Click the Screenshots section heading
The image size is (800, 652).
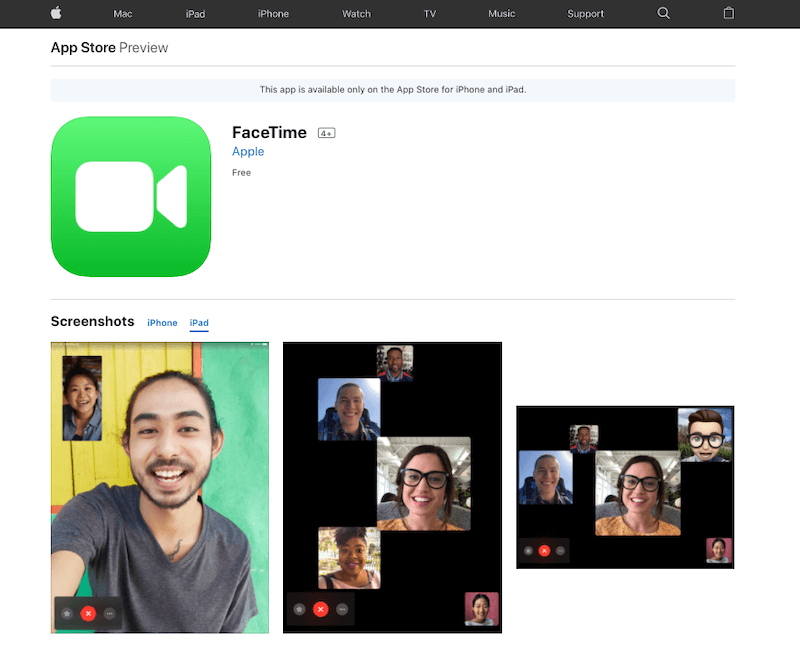92,321
